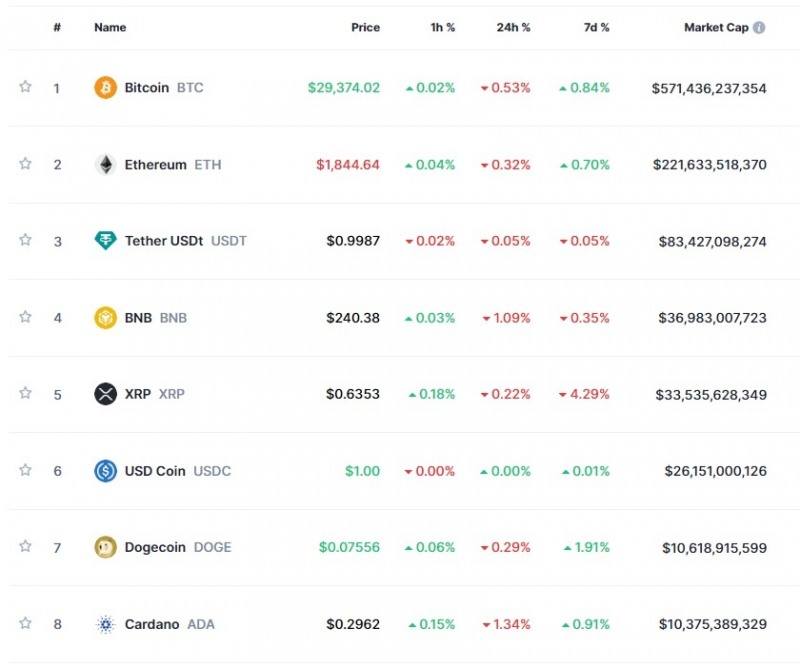The image size is (800, 667).
Task: Click the Dogecoin logo icon
Action: pos(105,547)
